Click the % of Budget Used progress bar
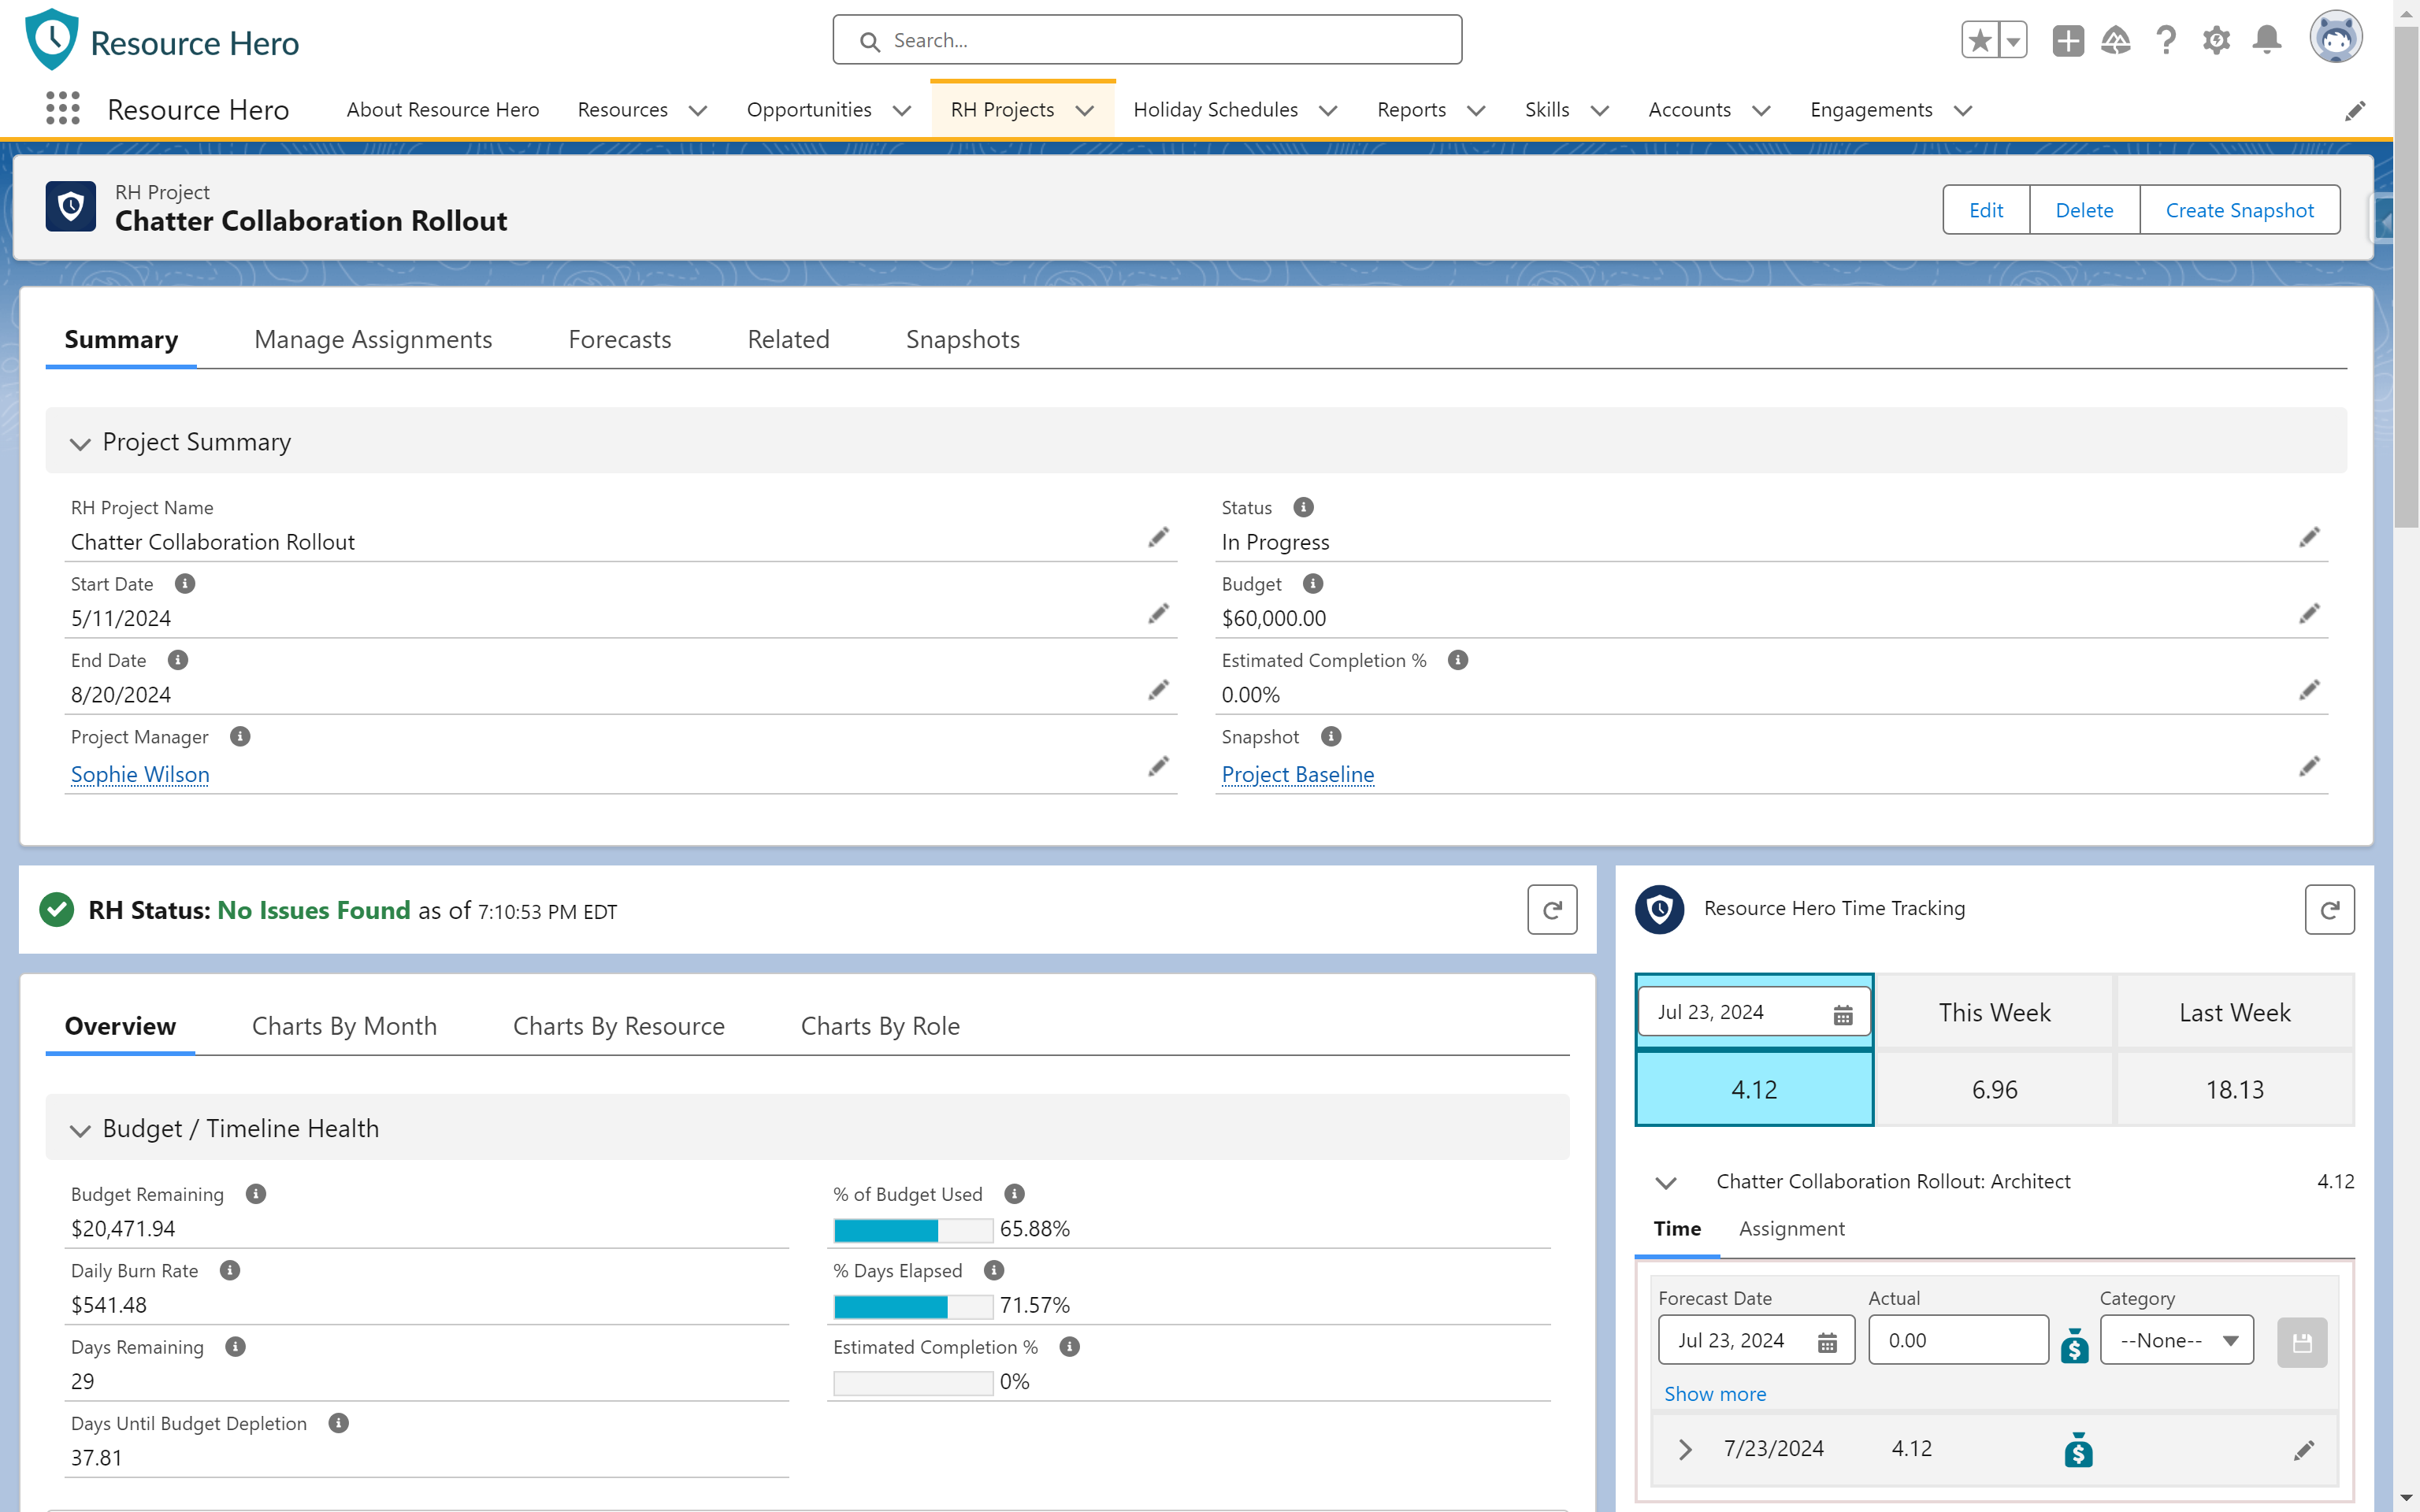Viewport: 2420px width, 1512px height. point(913,1229)
